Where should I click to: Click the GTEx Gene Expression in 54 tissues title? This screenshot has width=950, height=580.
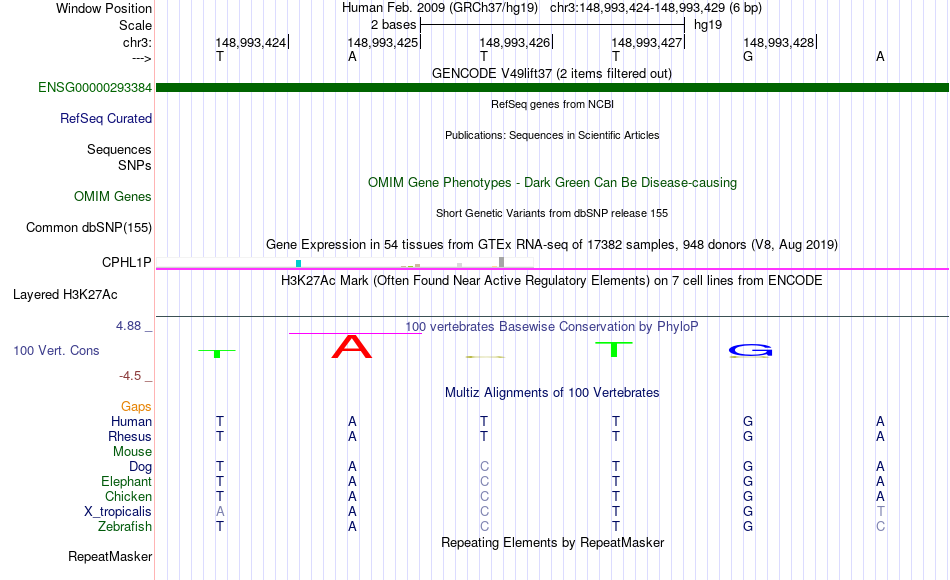(x=552, y=244)
